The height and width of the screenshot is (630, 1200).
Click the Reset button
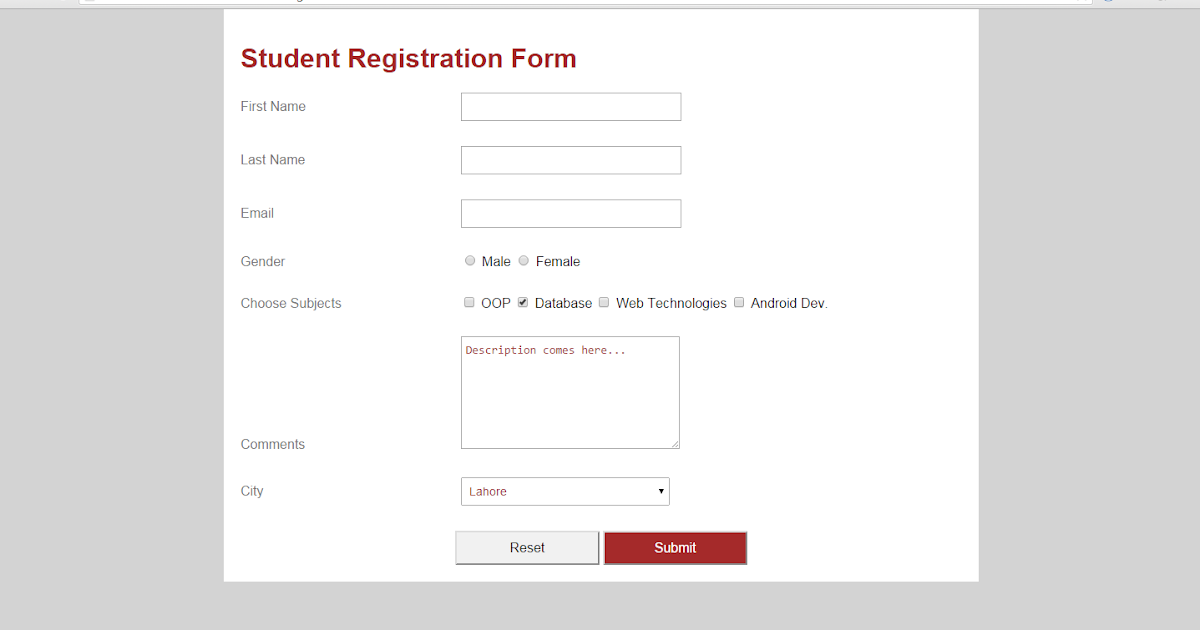527,547
